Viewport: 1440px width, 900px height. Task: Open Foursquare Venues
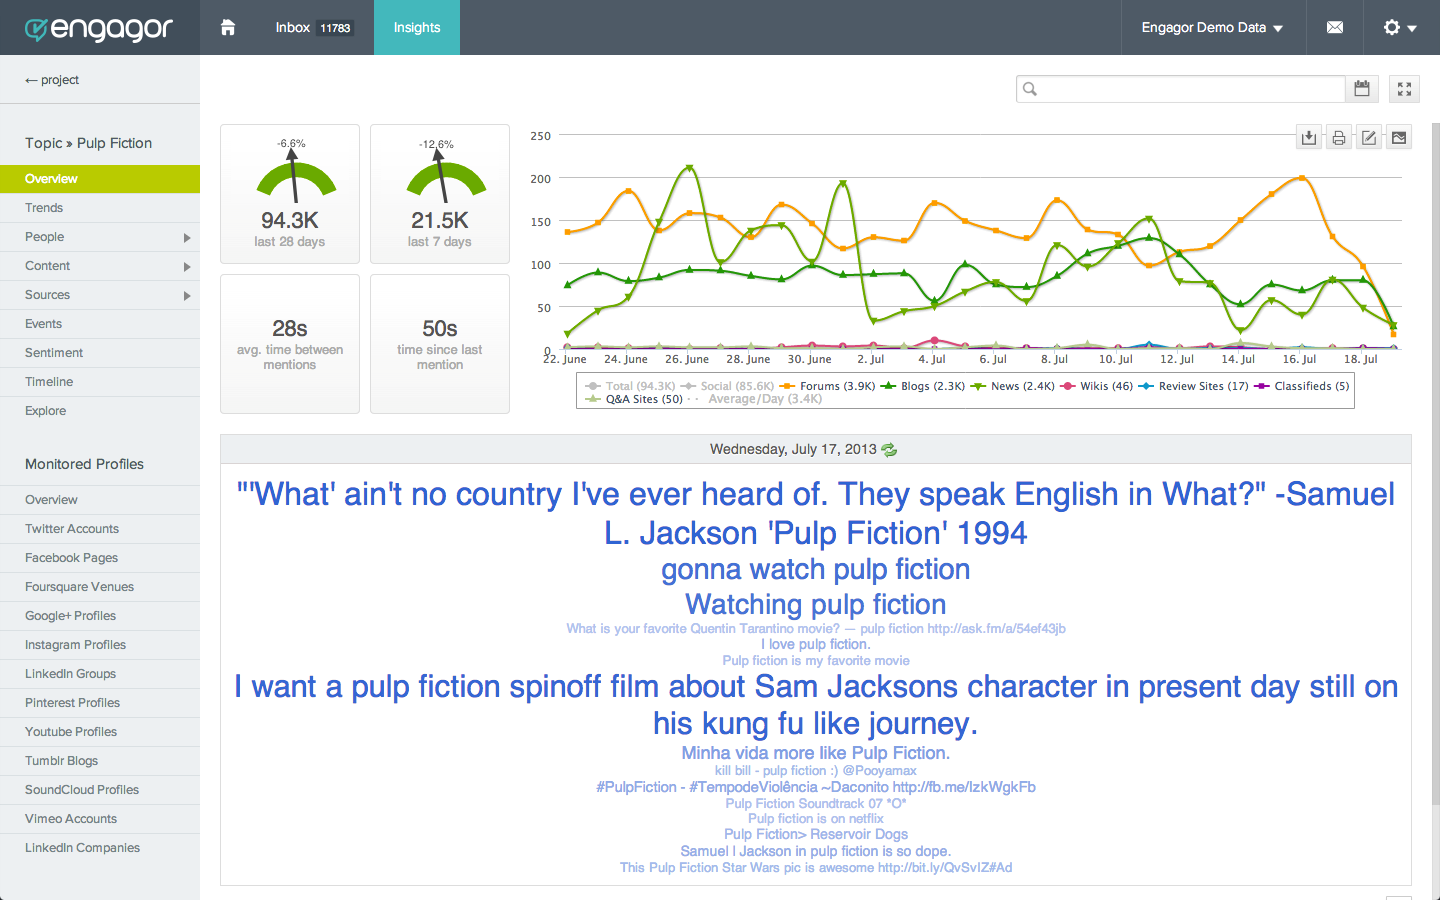click(100, 587)
